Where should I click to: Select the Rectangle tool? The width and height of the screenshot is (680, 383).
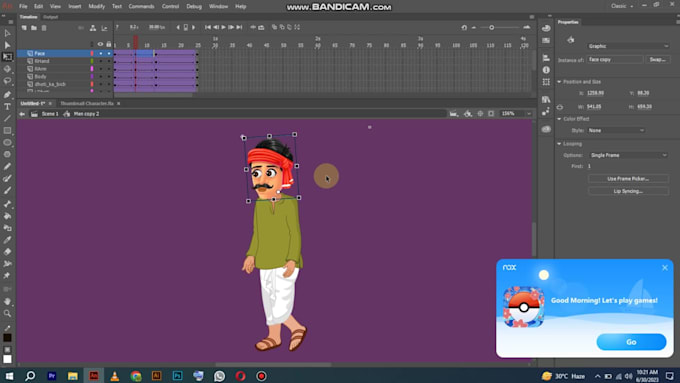7,131
